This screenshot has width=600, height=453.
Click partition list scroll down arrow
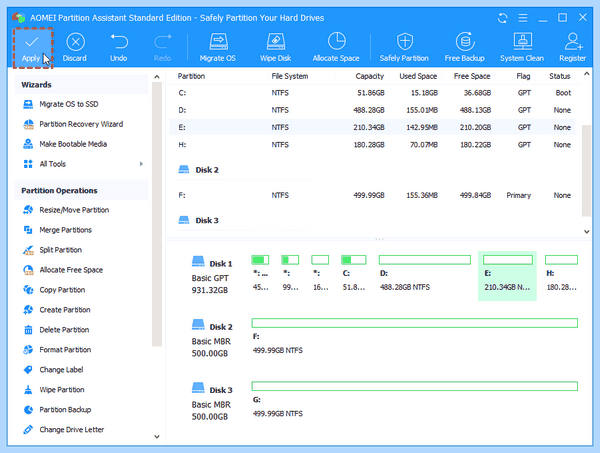(x=586, y=231)
